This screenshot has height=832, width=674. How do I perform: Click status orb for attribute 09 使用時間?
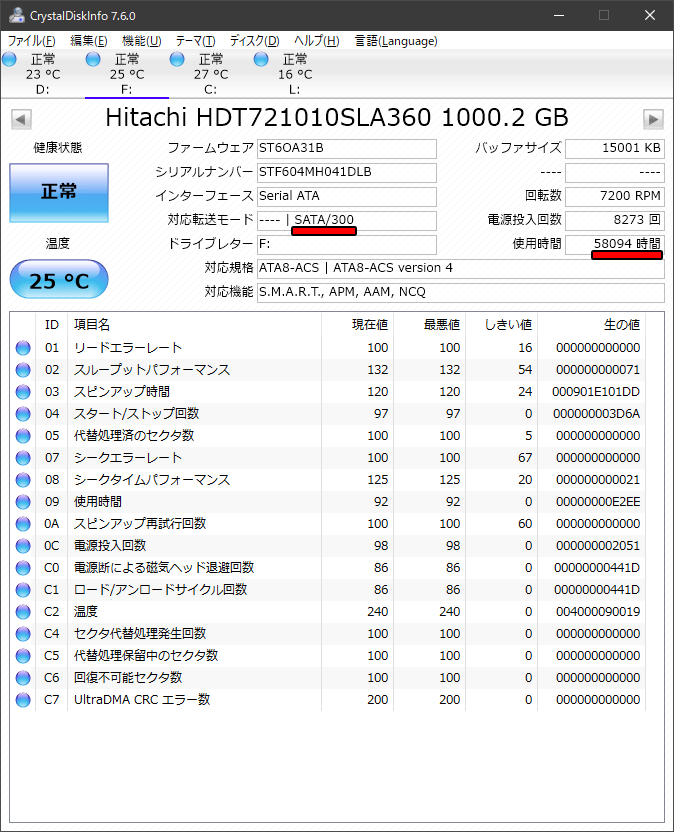pos(23,502)
